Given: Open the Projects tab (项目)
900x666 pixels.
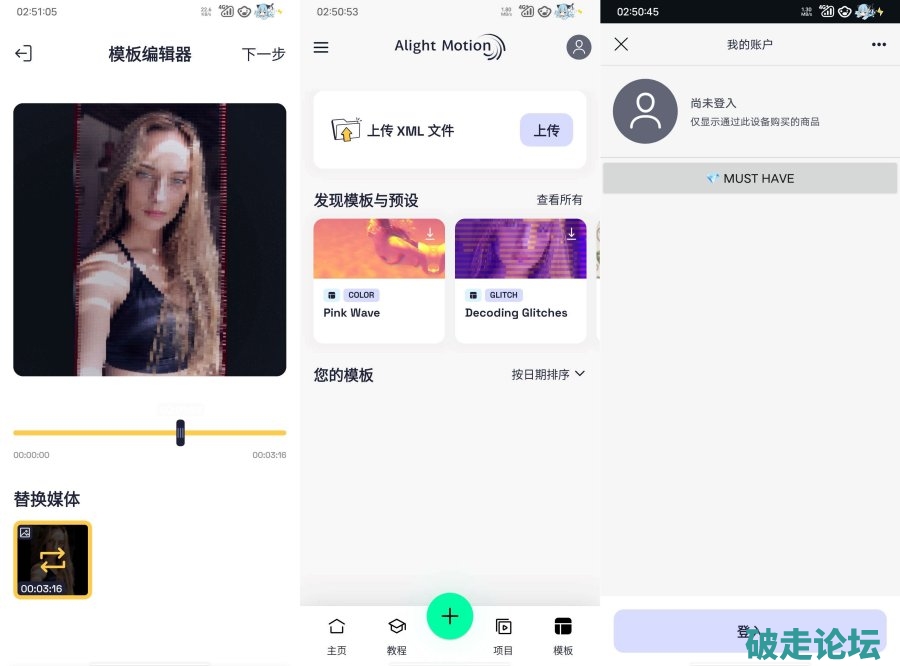Looking at the screenshot, I should [x=504, y=635].
